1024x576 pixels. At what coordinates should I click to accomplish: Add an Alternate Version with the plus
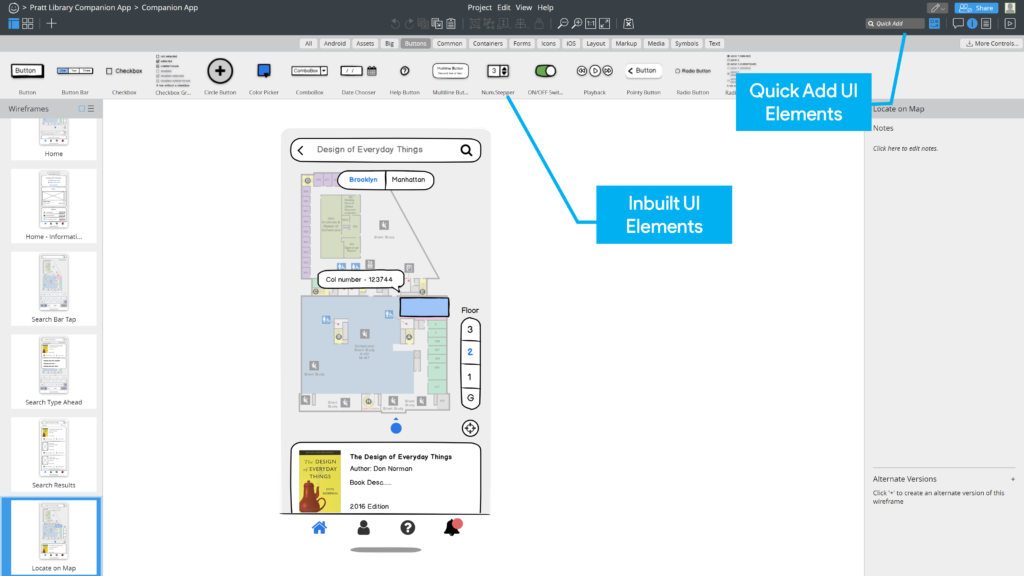[x=1013, y=479]
